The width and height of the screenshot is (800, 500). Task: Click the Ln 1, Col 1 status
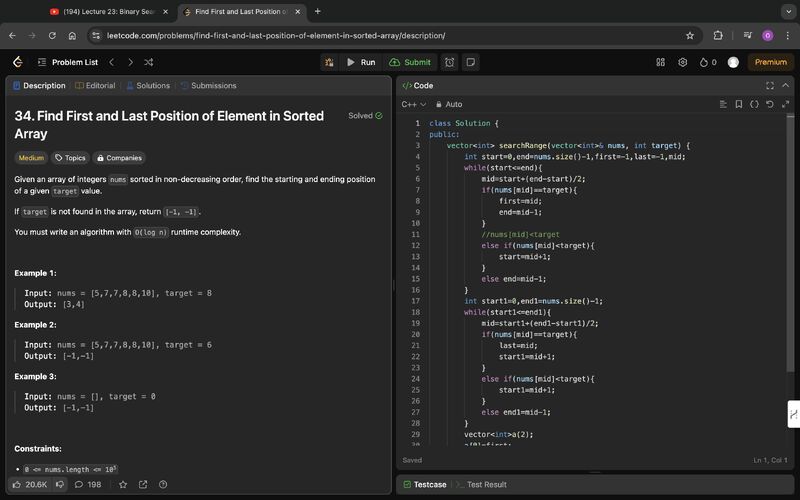tap(770, 460)
